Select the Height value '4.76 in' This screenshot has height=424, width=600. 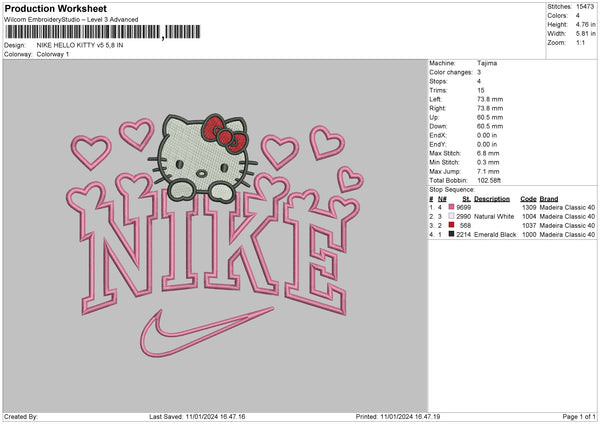tap(585, 24)
